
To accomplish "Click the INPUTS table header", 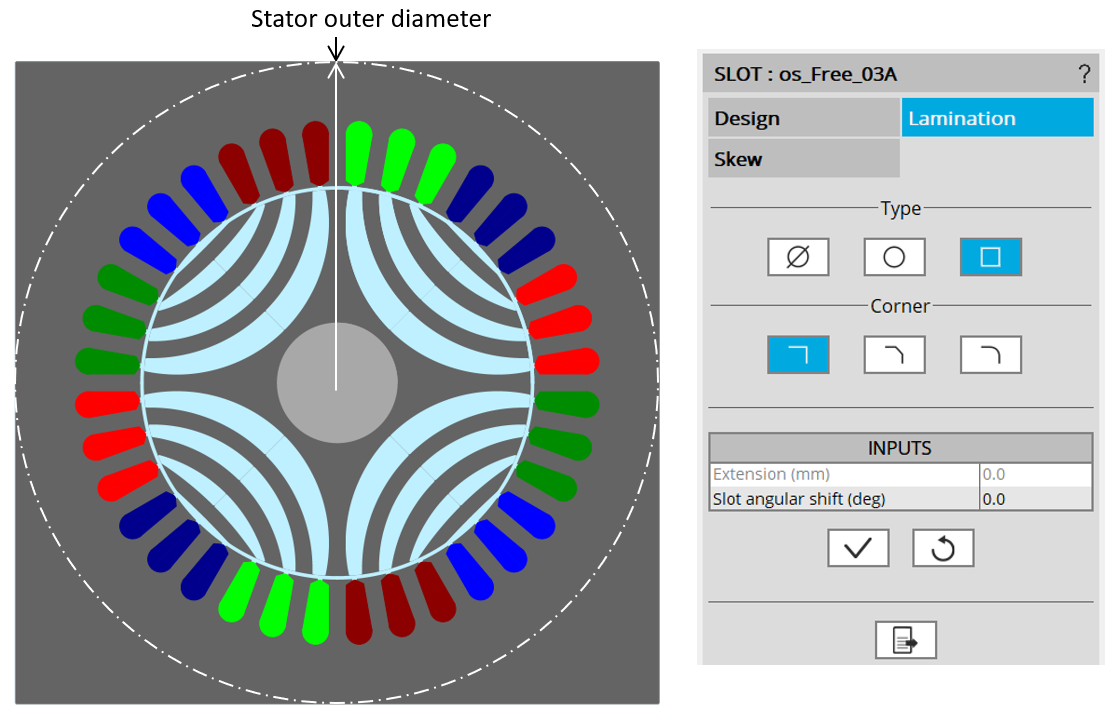I will pyautogui.click(x=900, y=448).
